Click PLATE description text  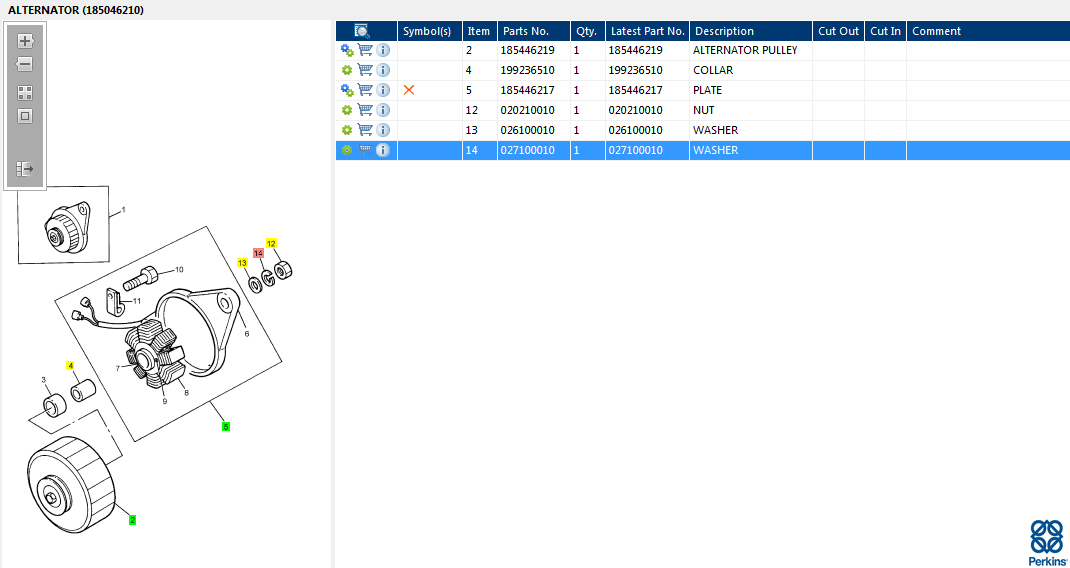coord(708,90)
